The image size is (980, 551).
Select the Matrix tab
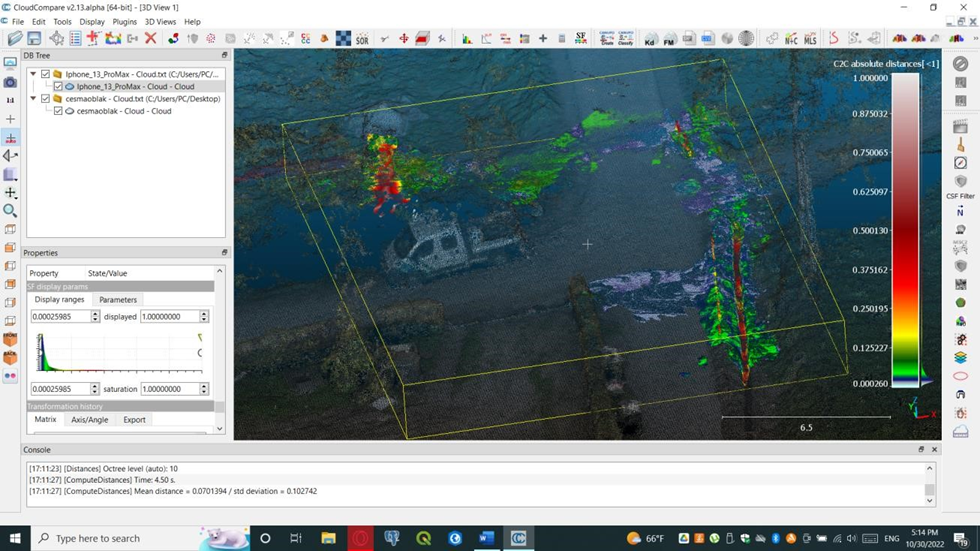45,419
